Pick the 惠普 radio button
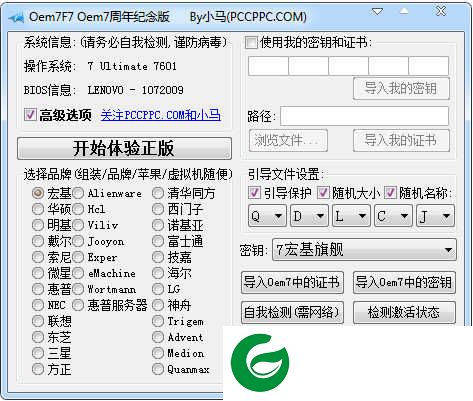The image size is (473, 401). pyautogui.click(x=38, y=289)
